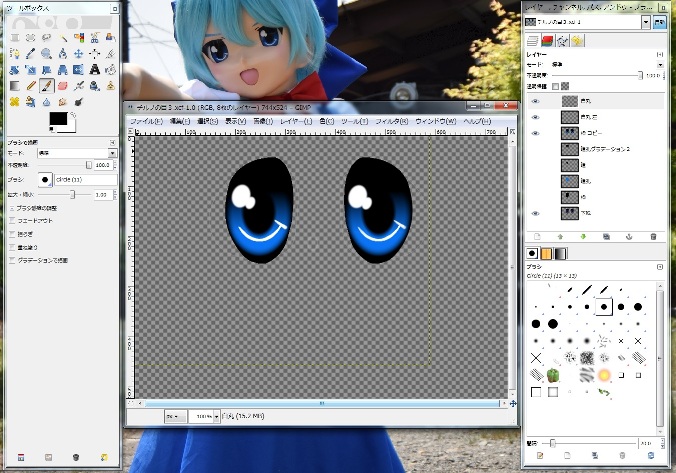This screenshot has width=676, height=473.
Task: Pick the Eraser tool
Action: coord(63,86)
